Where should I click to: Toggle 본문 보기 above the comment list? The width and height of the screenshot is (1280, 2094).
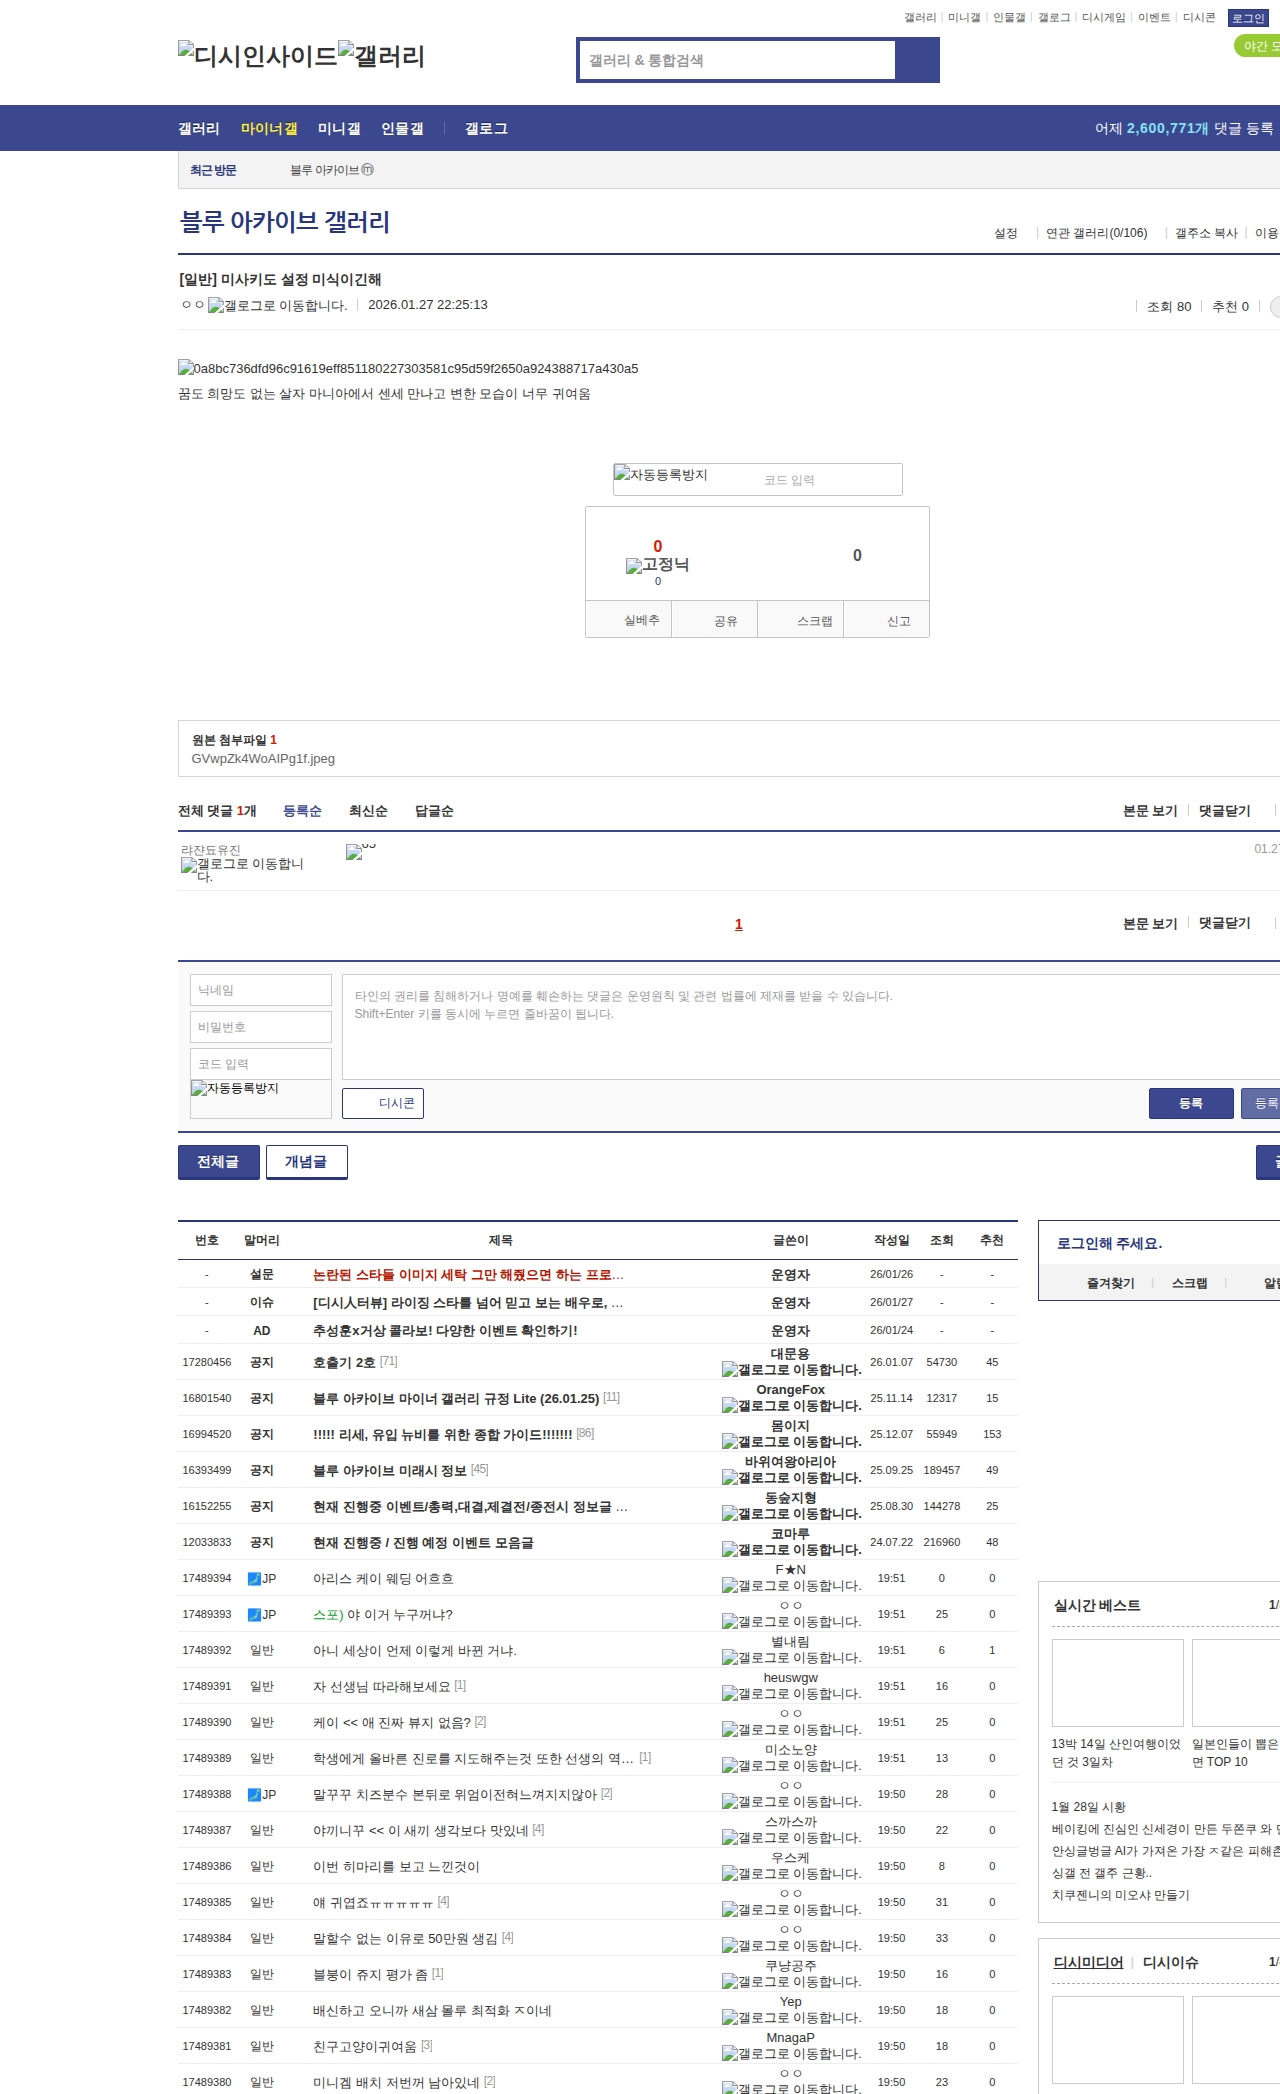coord(1150,811)
